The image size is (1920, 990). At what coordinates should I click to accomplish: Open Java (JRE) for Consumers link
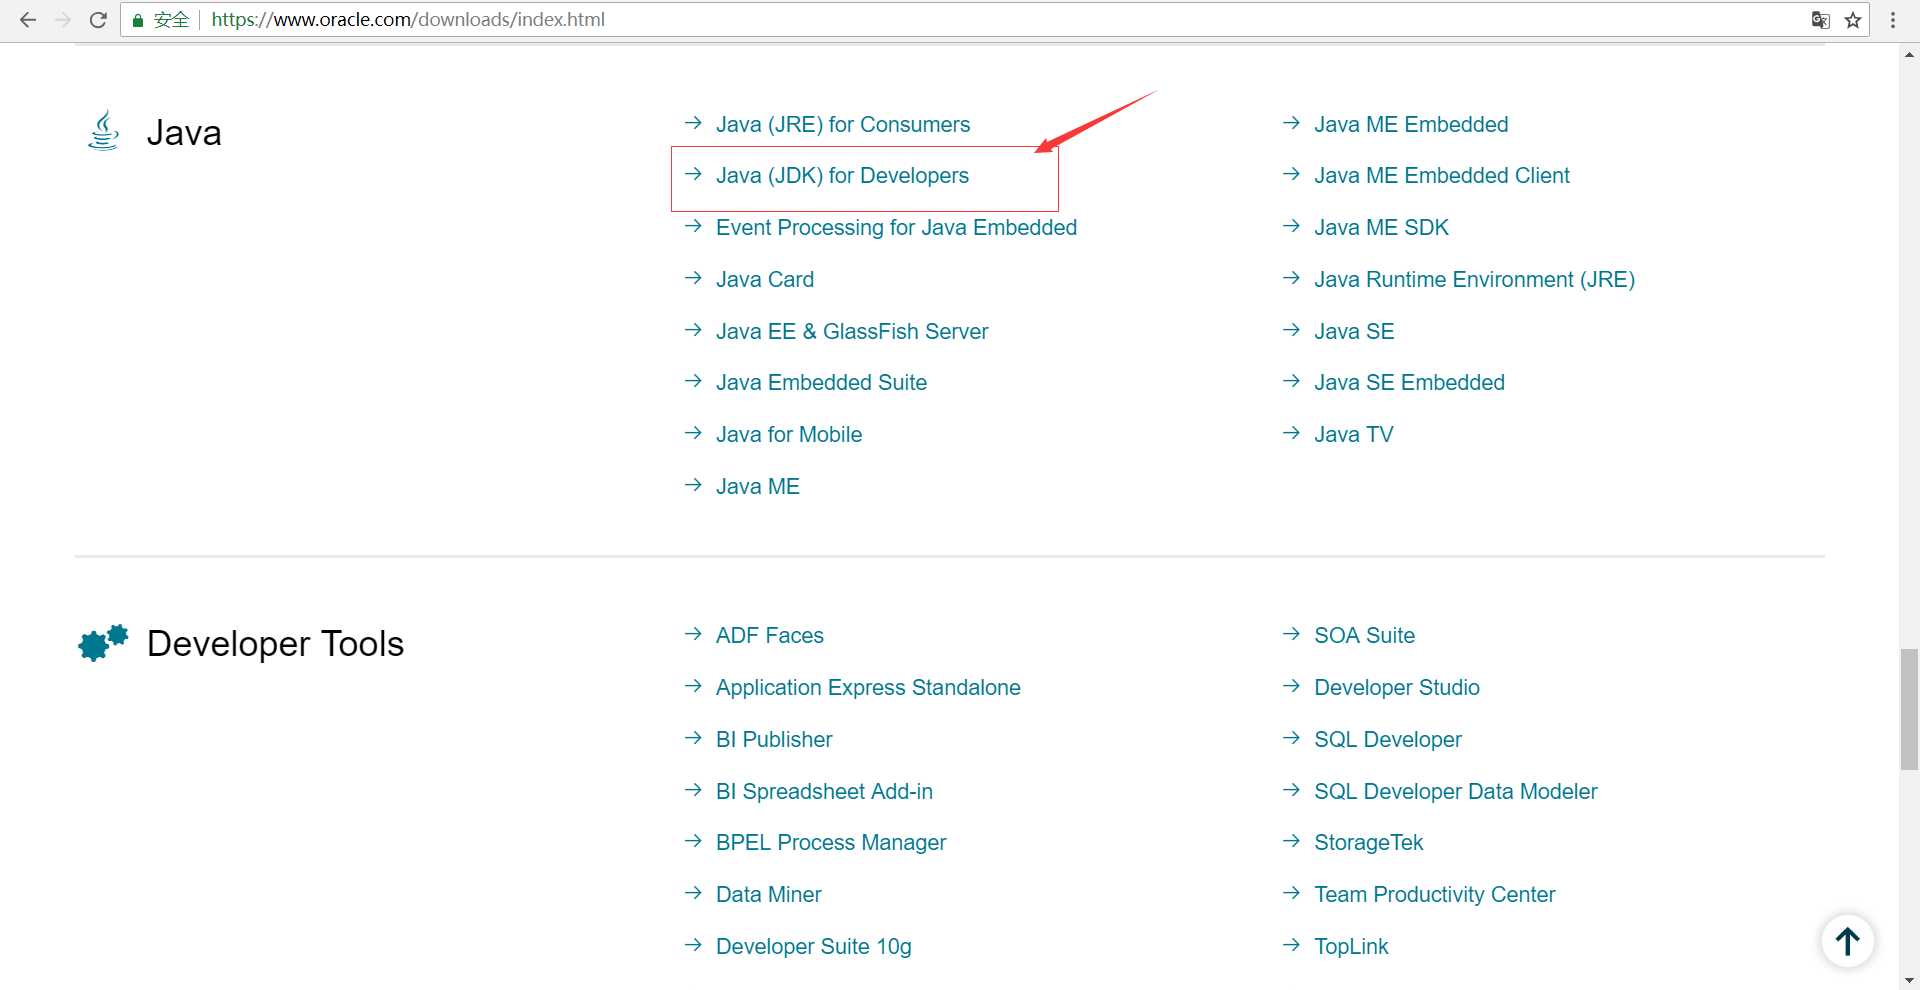[843, 125]
